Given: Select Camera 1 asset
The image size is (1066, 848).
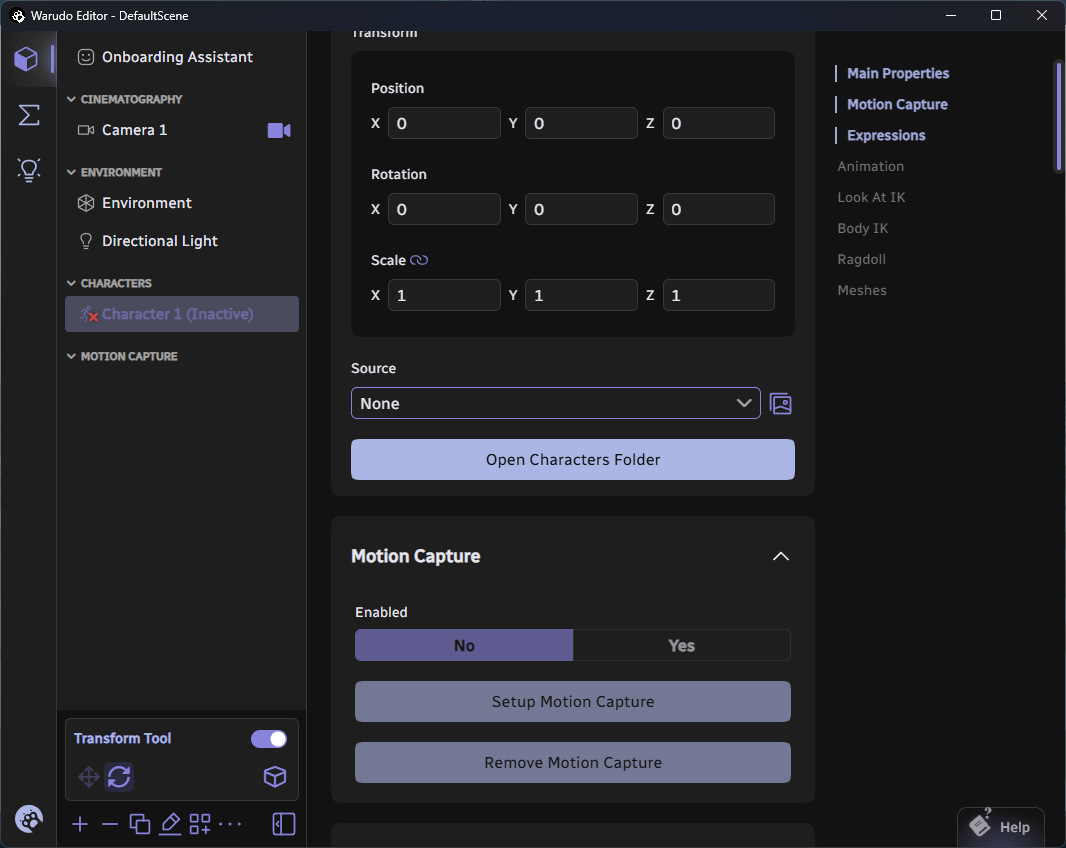Looking at the screenshot, I should (x=182, y=131).
